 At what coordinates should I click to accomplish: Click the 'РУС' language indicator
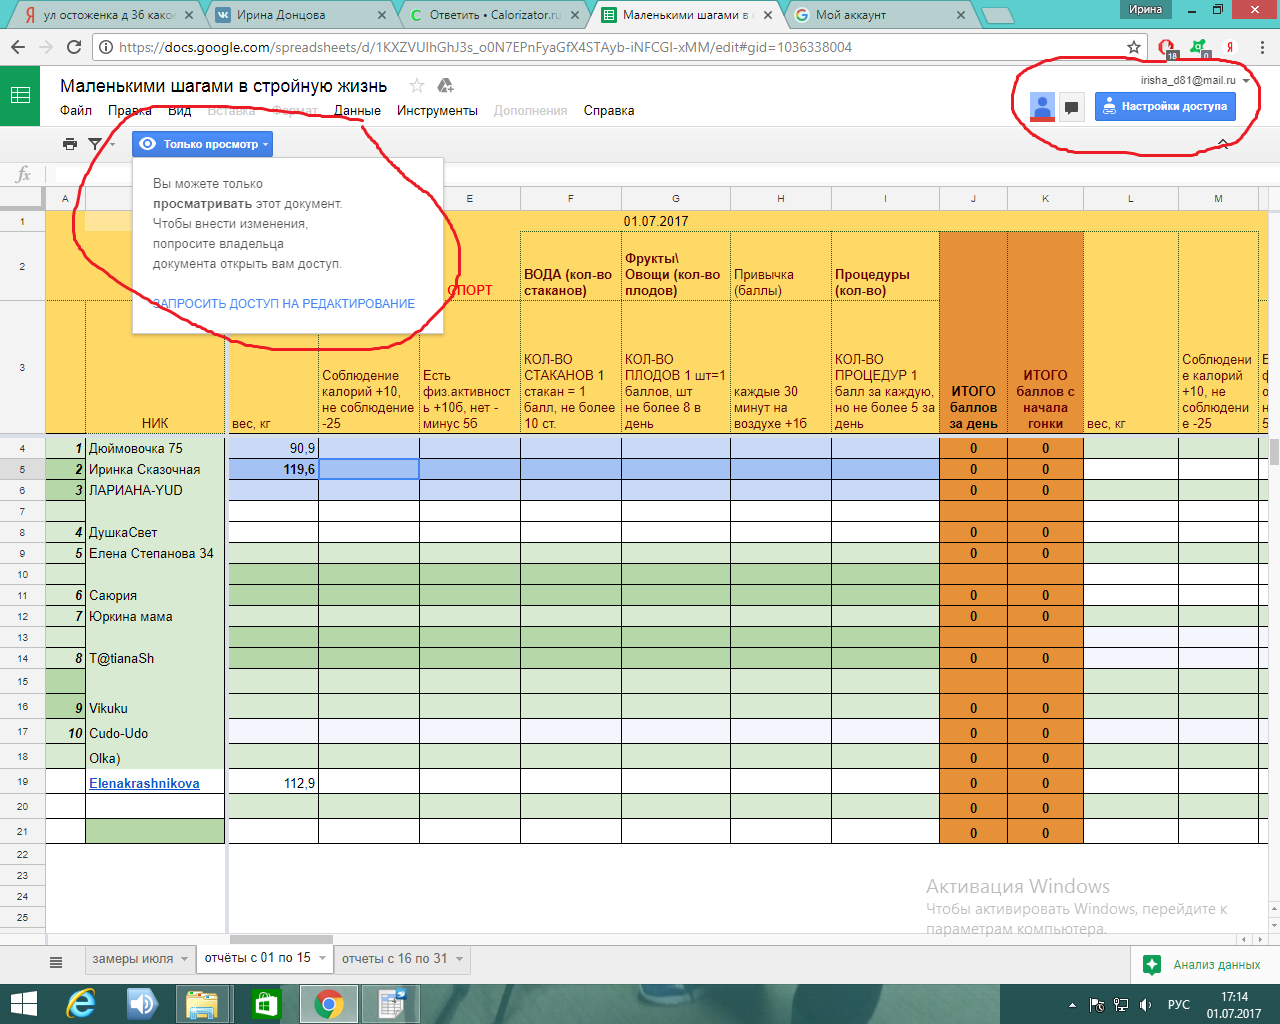(x=1179, y=1005)
